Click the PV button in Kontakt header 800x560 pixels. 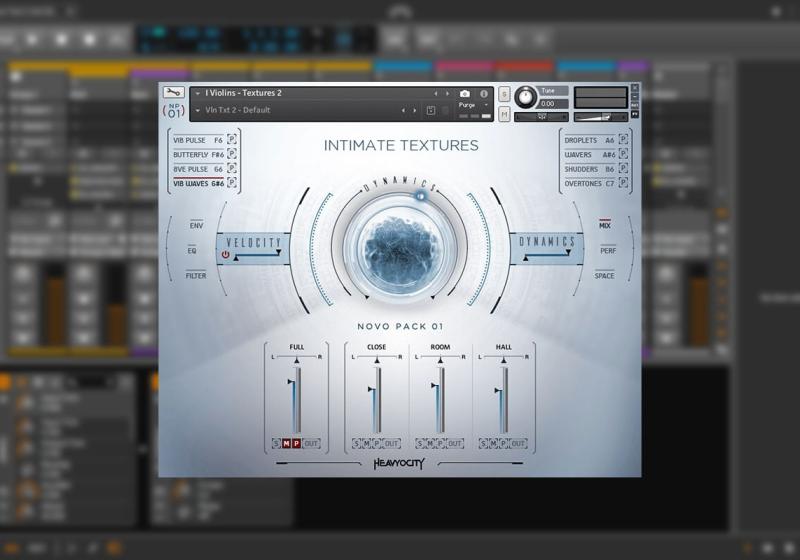pos(635,115)
